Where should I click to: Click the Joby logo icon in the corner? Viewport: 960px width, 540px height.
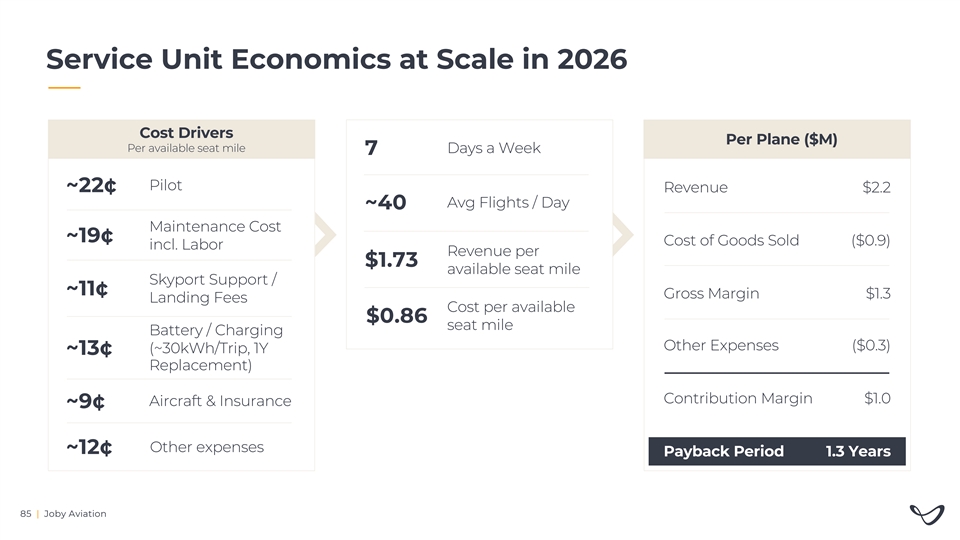926,514
